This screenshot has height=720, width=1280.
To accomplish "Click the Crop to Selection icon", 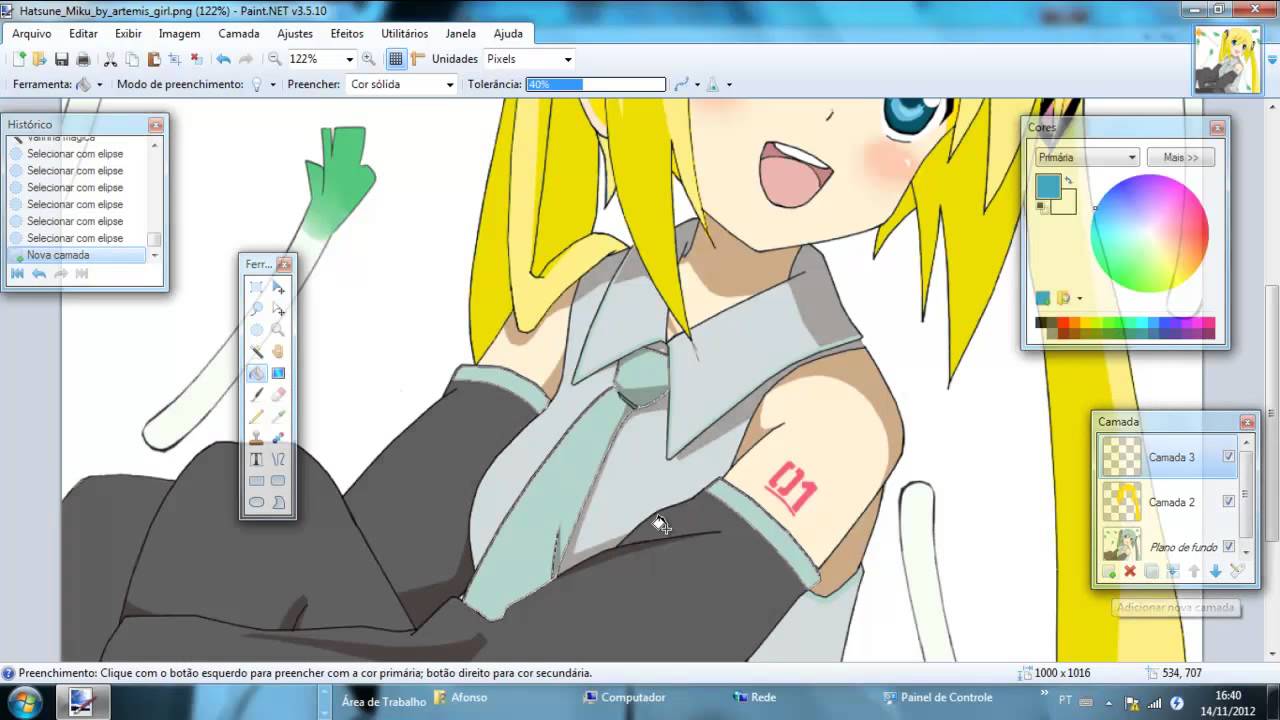I will click(175, 59).
